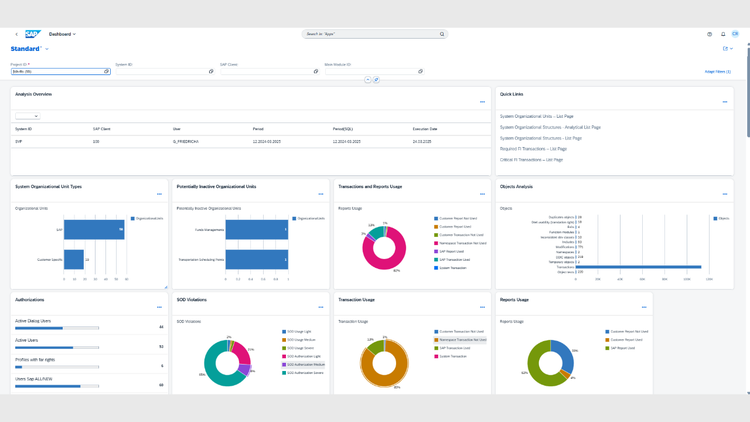Click the G_FRIEDRICHA user cell
The width and height of the screenshot is (750, 422).
pyautogui.click(x=186, y=142)
